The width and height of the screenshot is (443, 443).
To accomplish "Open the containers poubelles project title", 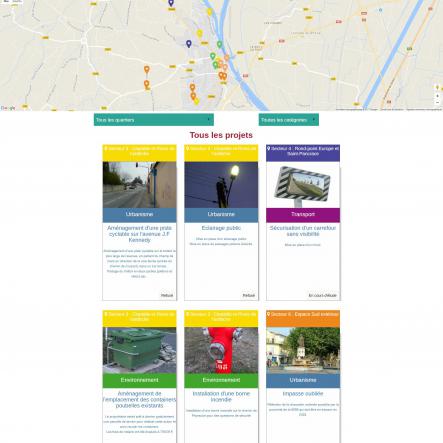I will pyautogui.click(x=139, y=399).
